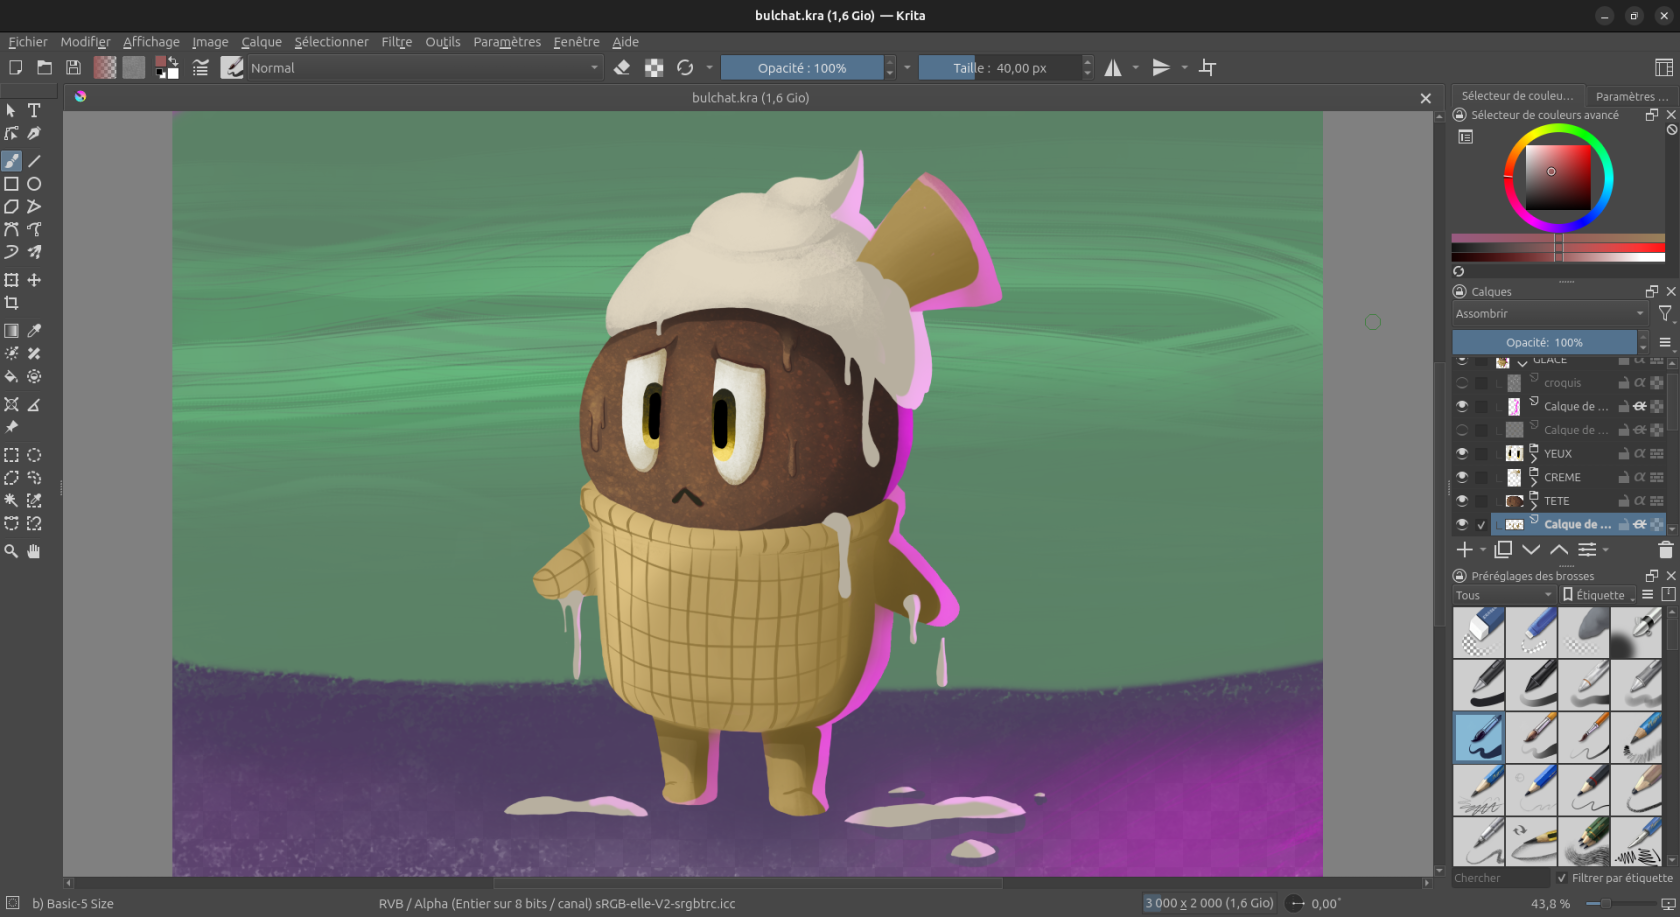Viewport: 1680px width, 917px height.
Task: Open the Étiquette dropdown
Action: pyautogui.click(x=1598, y=595)
